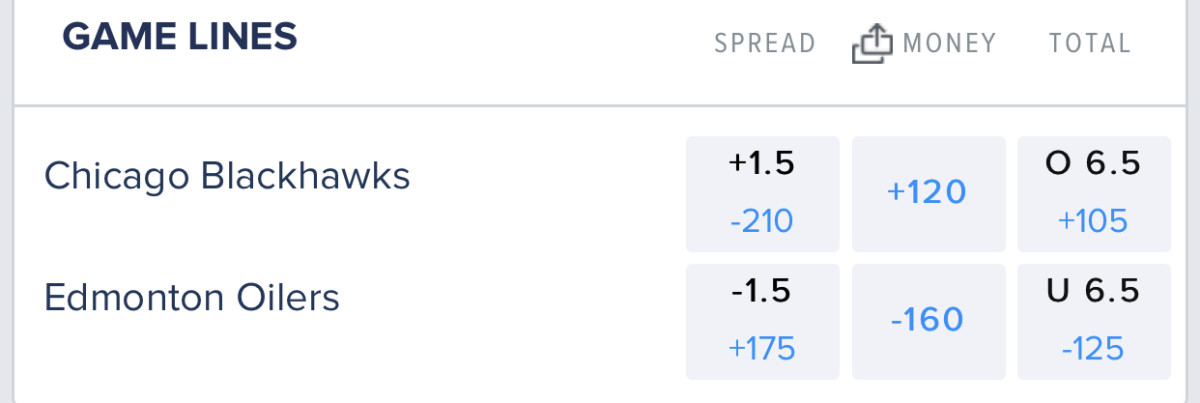
Task: Open the Edmonton Oilers team name
Action: point(192,298)
